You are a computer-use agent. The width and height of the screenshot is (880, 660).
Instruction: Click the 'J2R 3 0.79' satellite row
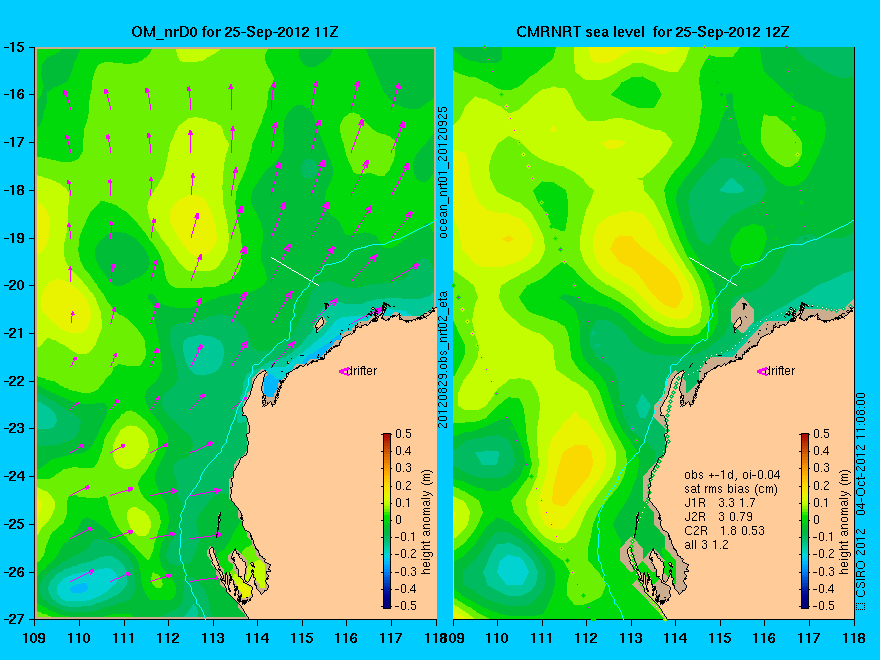[718, 516]
